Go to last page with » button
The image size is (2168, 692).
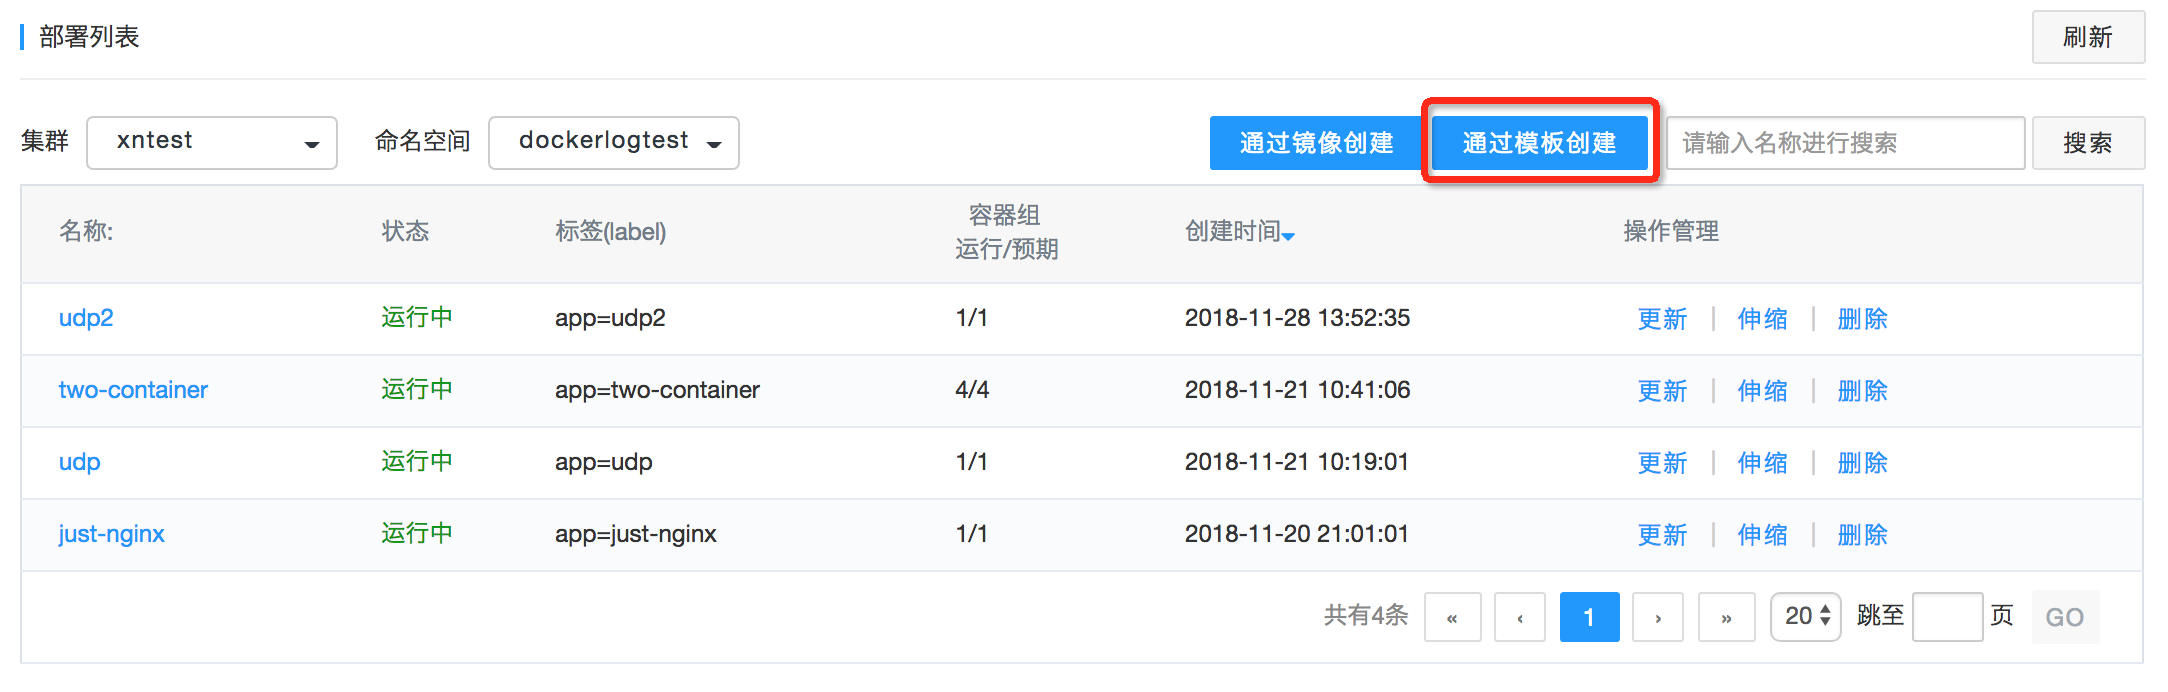point(1726,617)
